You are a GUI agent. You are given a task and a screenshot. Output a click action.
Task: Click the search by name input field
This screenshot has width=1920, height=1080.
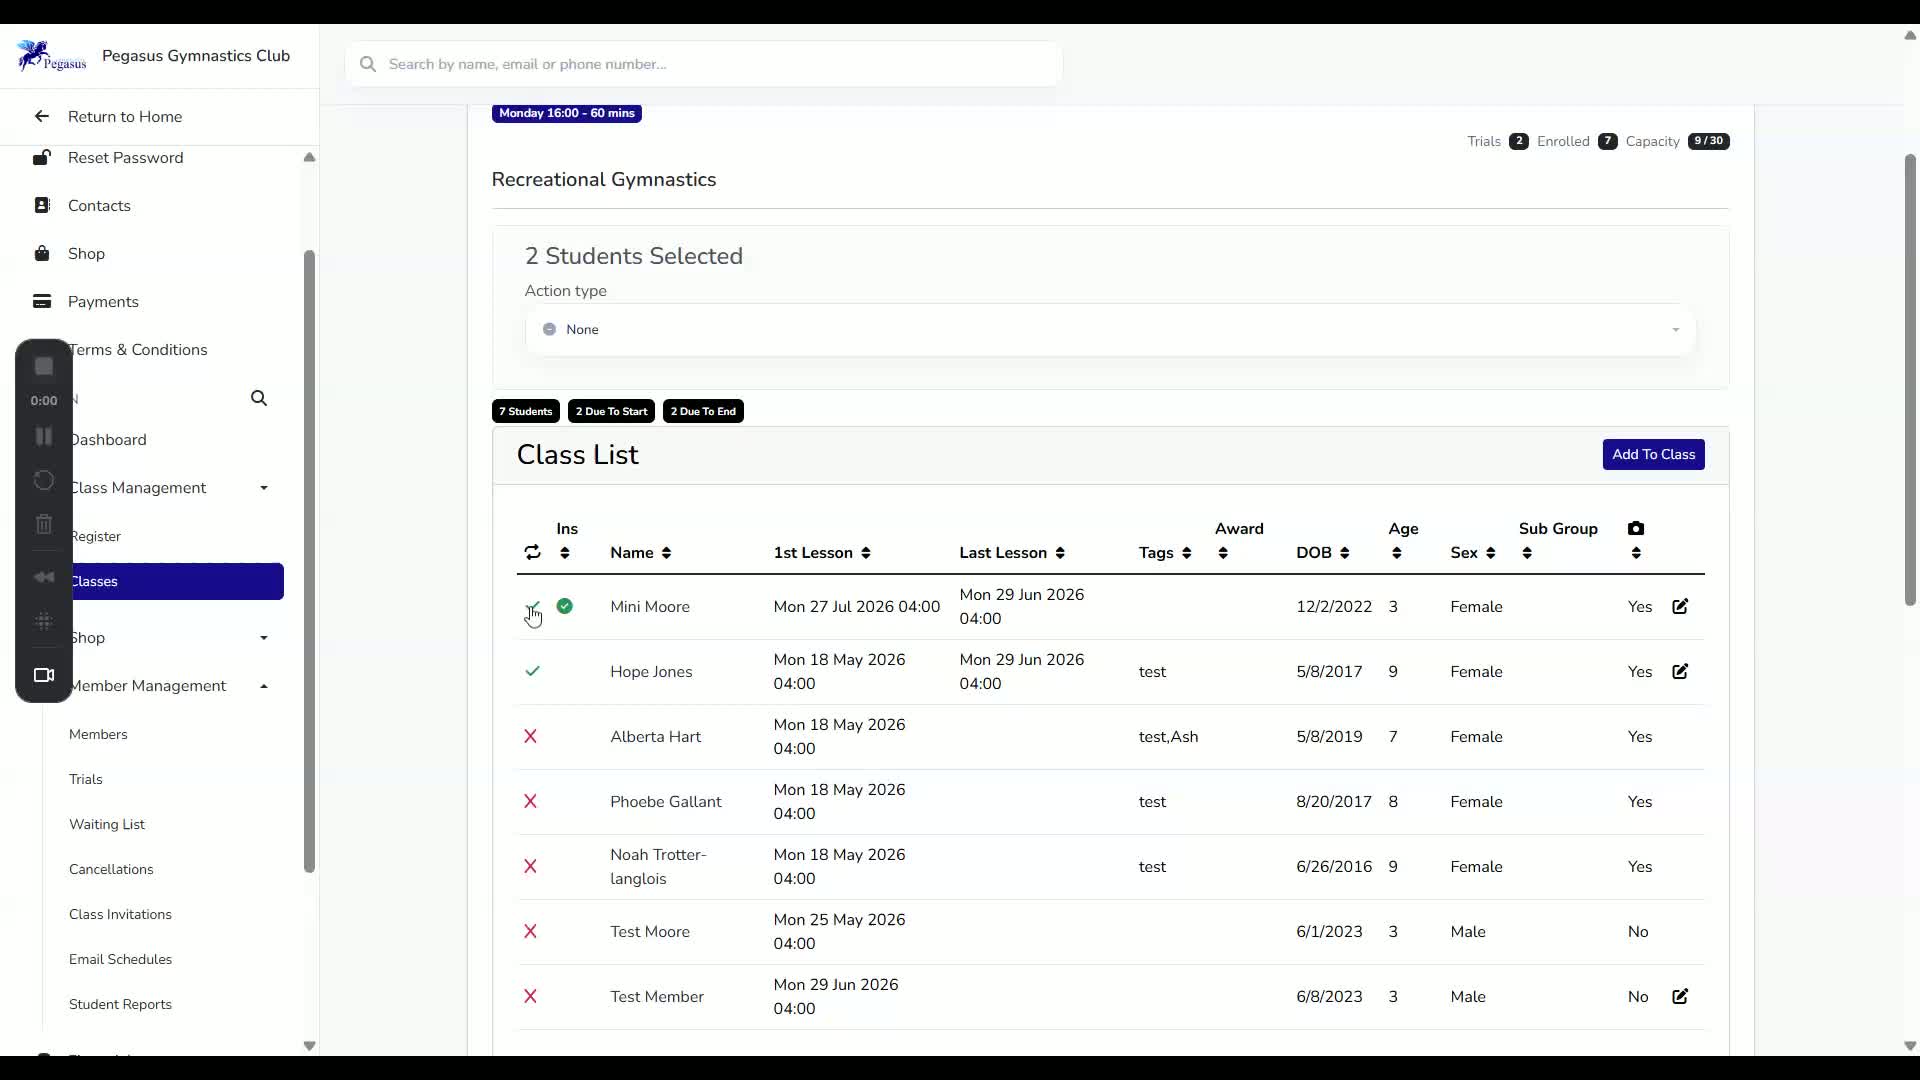[x=704, y=64]
